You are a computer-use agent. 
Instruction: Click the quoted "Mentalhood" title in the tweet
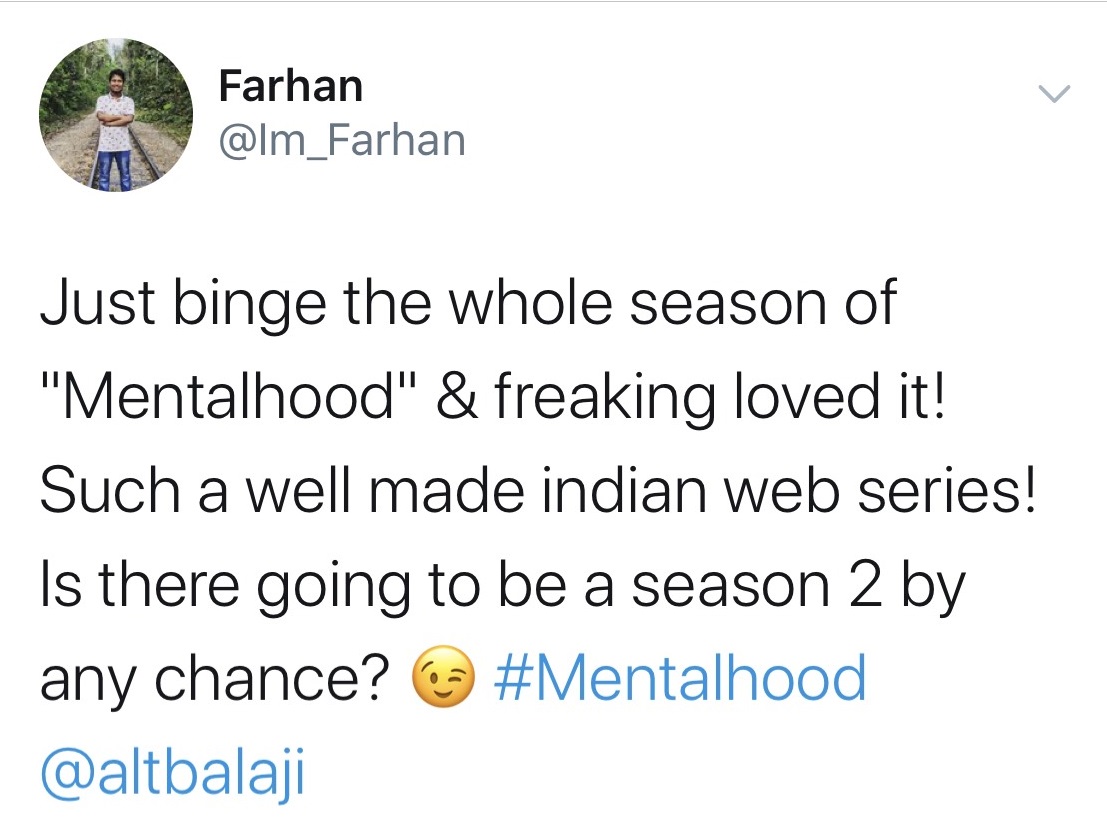click(229, 396)
